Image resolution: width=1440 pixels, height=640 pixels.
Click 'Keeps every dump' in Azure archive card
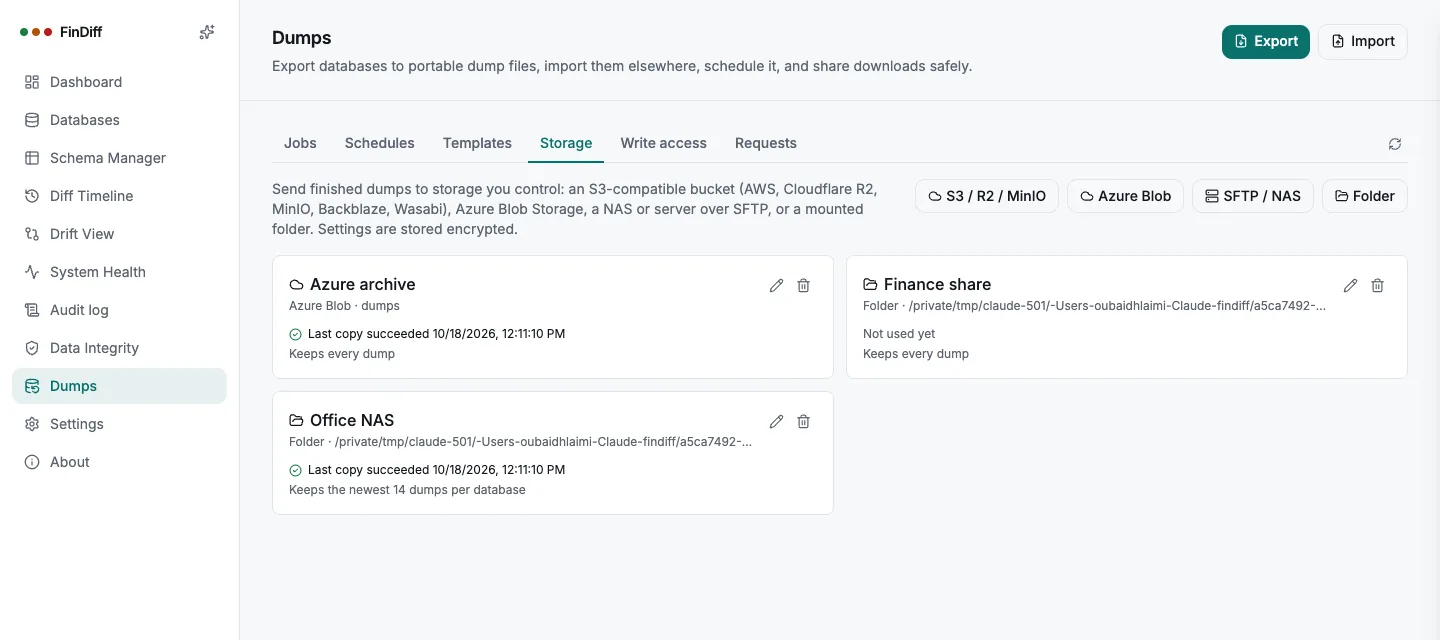click(x=342, y=354)
